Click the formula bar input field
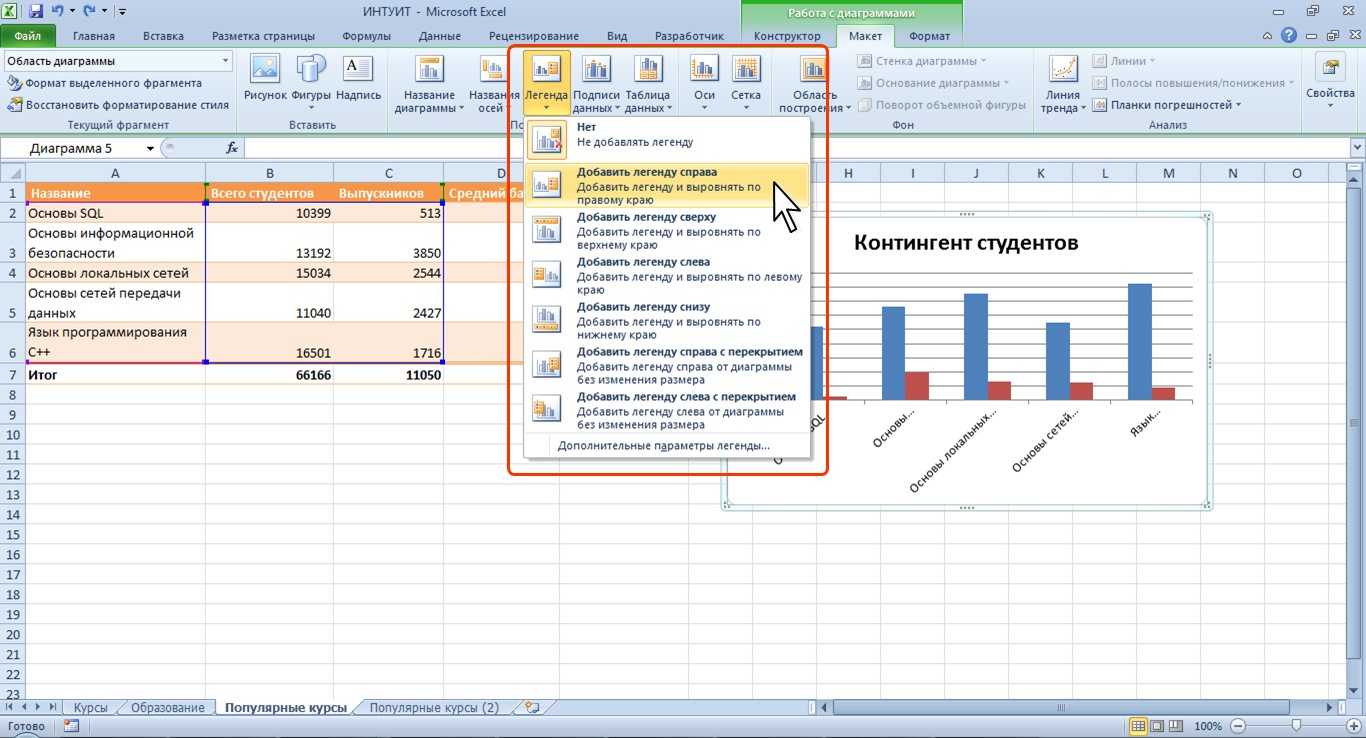This screenshot has width=1366, height=738. pos(795,148)
